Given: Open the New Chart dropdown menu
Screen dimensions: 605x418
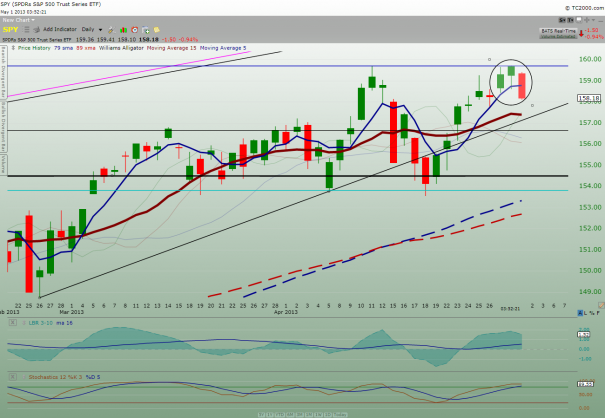Looking at the screenshot, I should point(19,20).
